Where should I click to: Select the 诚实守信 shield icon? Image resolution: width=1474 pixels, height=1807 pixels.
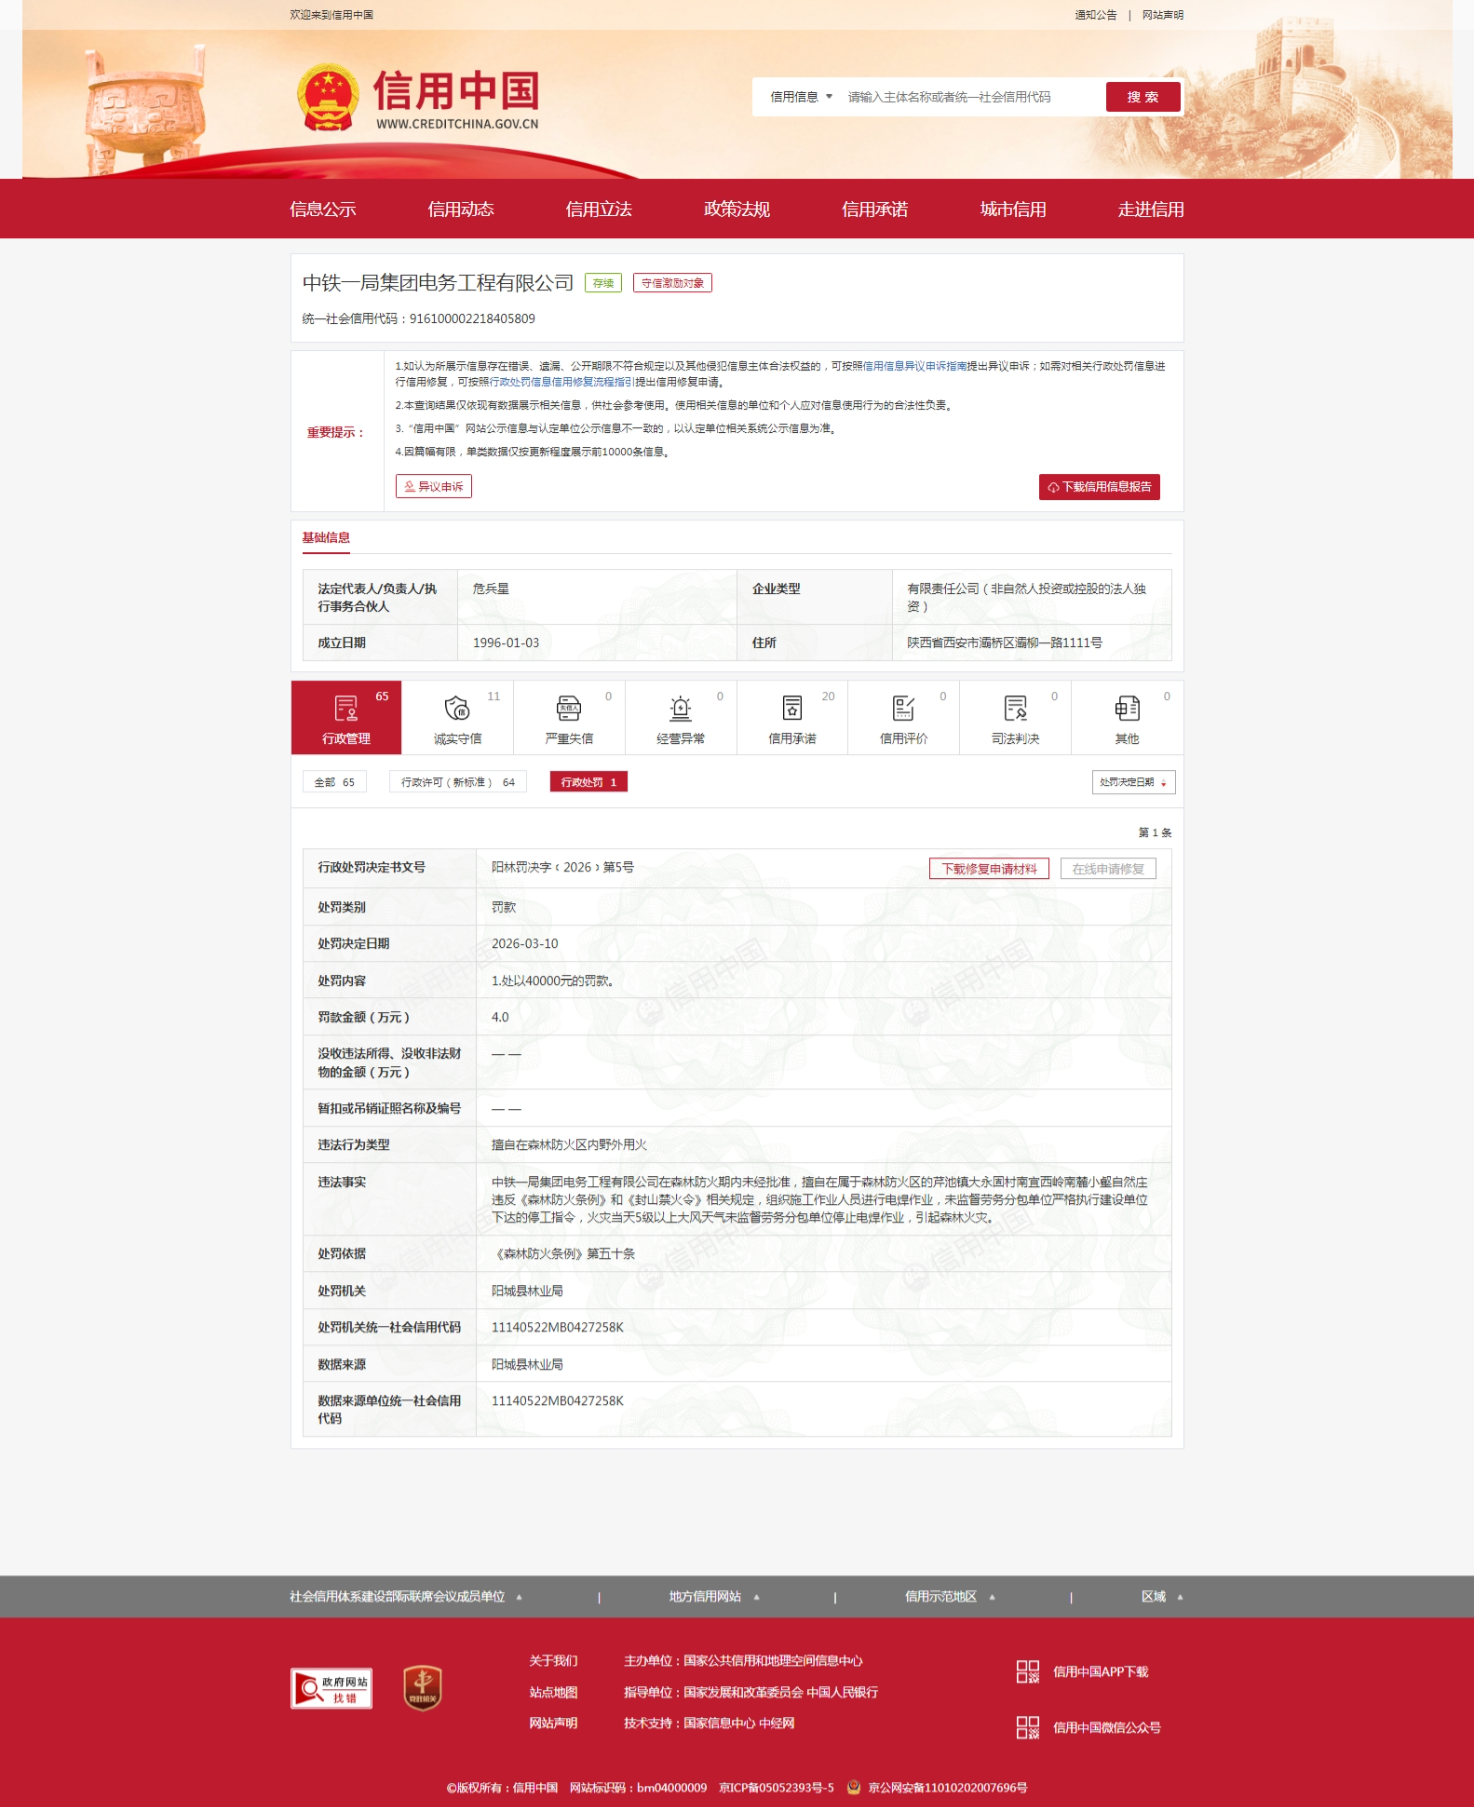(457, 709)
